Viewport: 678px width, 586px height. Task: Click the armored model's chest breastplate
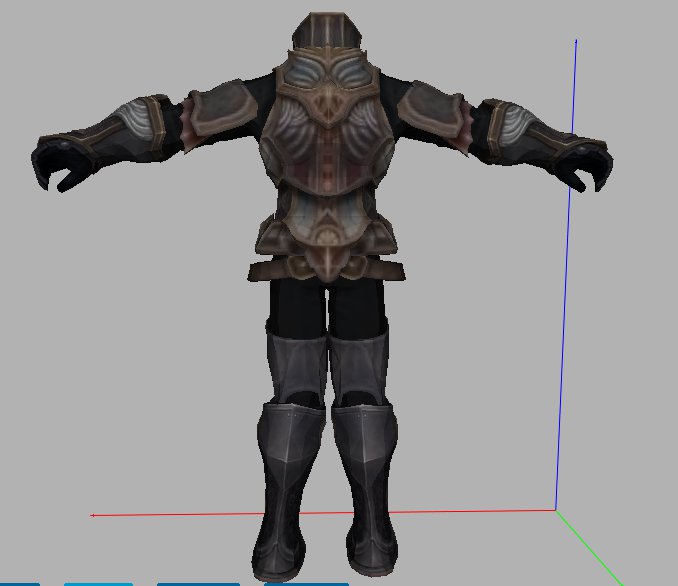tap(328, 123)
